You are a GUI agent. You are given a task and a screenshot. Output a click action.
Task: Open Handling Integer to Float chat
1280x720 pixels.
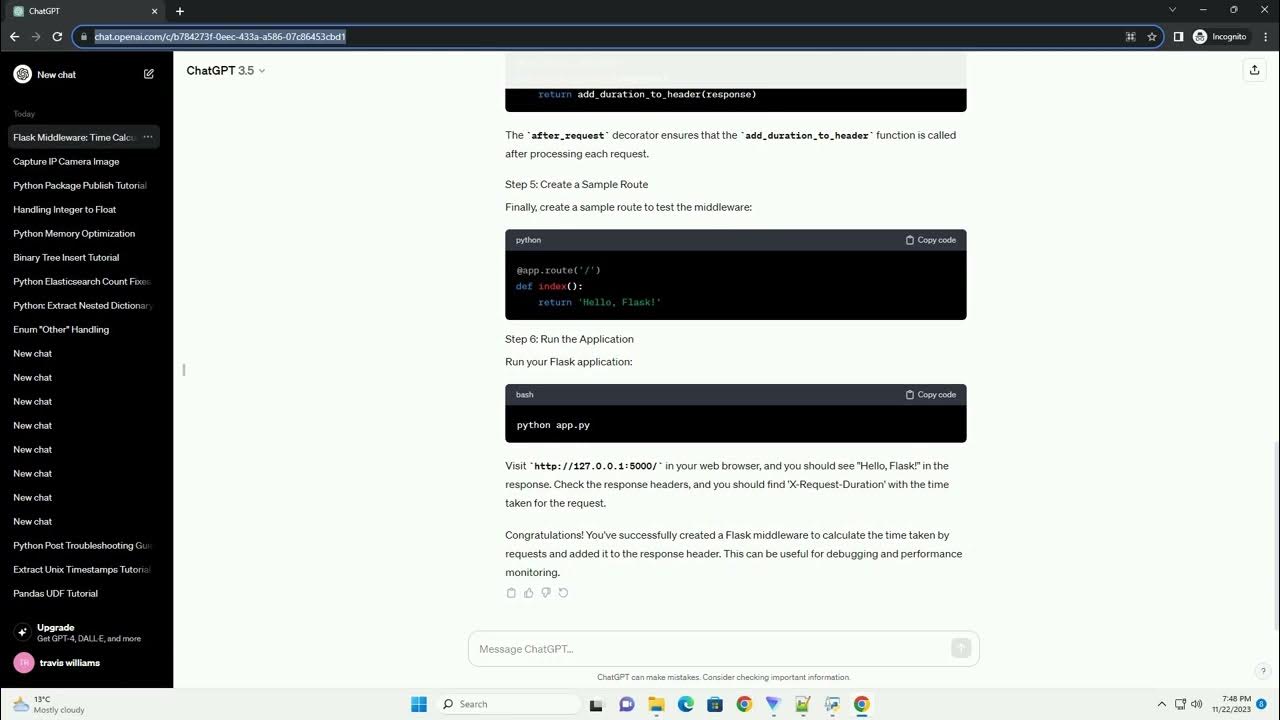tap(84, 209)
